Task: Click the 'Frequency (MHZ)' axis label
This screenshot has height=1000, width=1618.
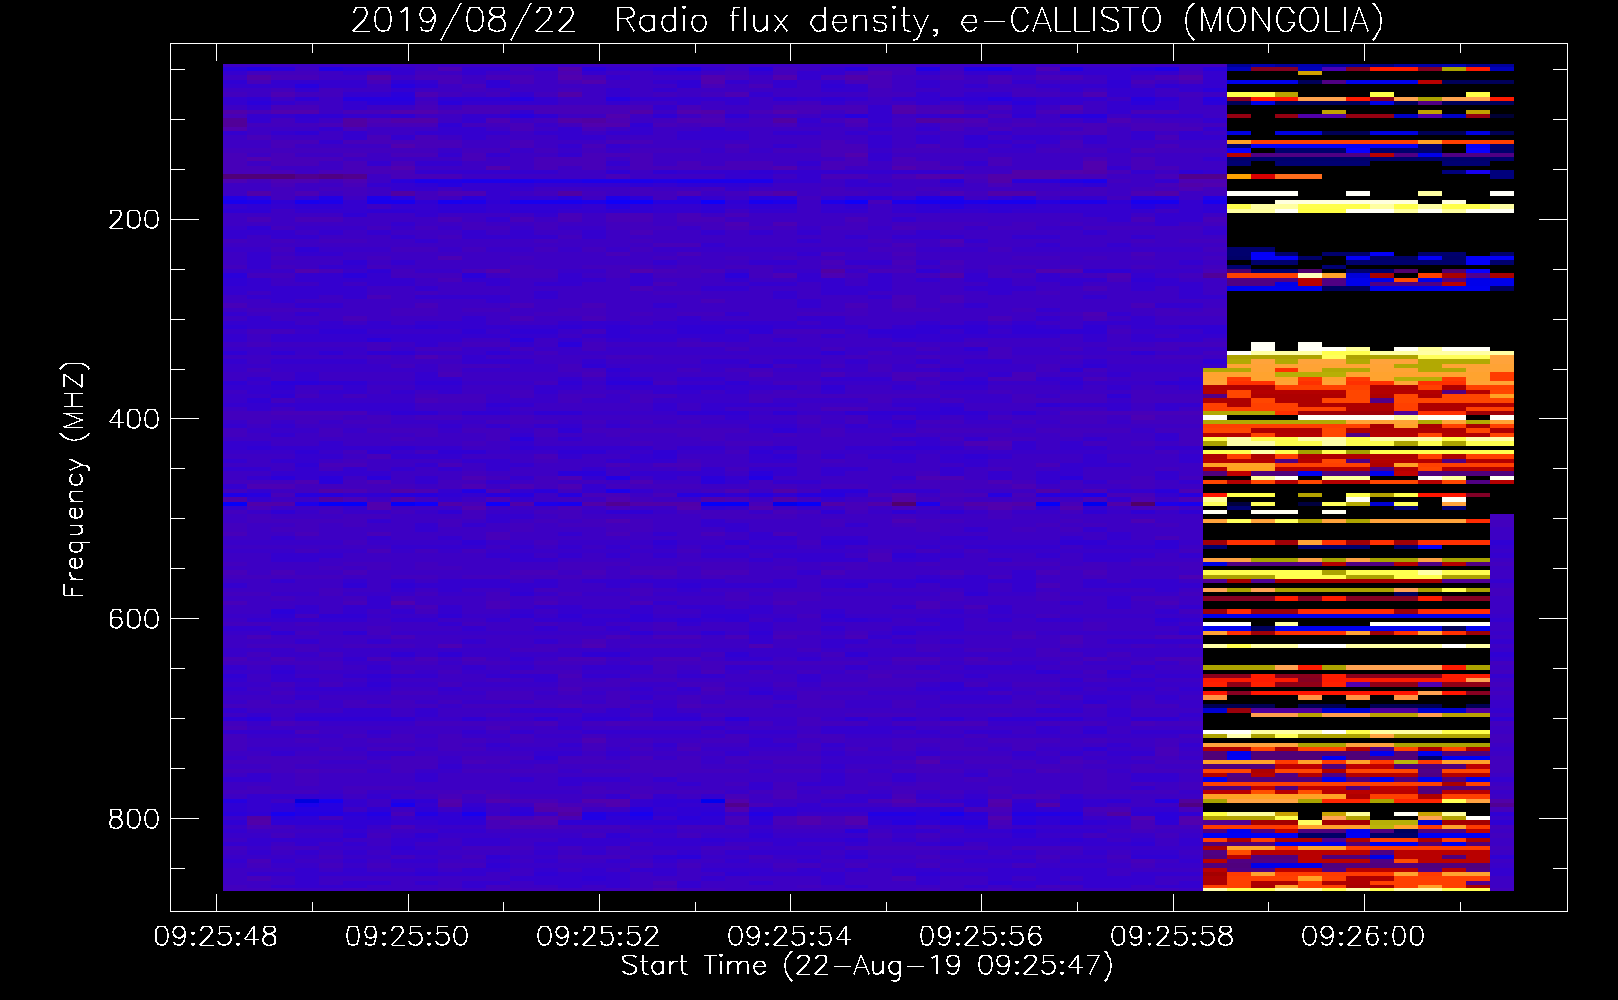Action: click(74, 480)
